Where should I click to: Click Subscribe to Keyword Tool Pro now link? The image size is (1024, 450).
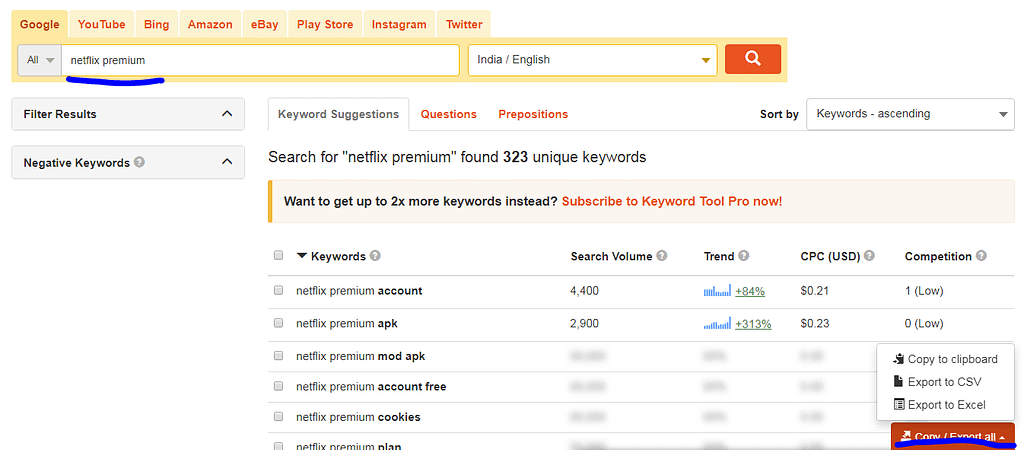pos(671,201)
